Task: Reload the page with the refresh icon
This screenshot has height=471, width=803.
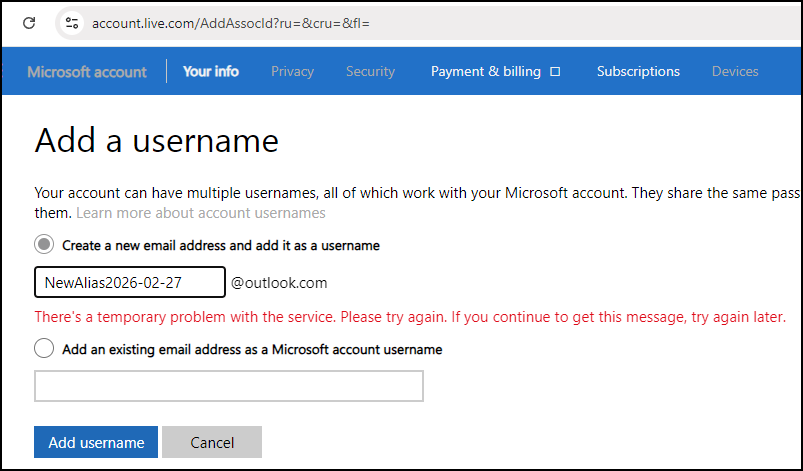Action: coord(29,23)
